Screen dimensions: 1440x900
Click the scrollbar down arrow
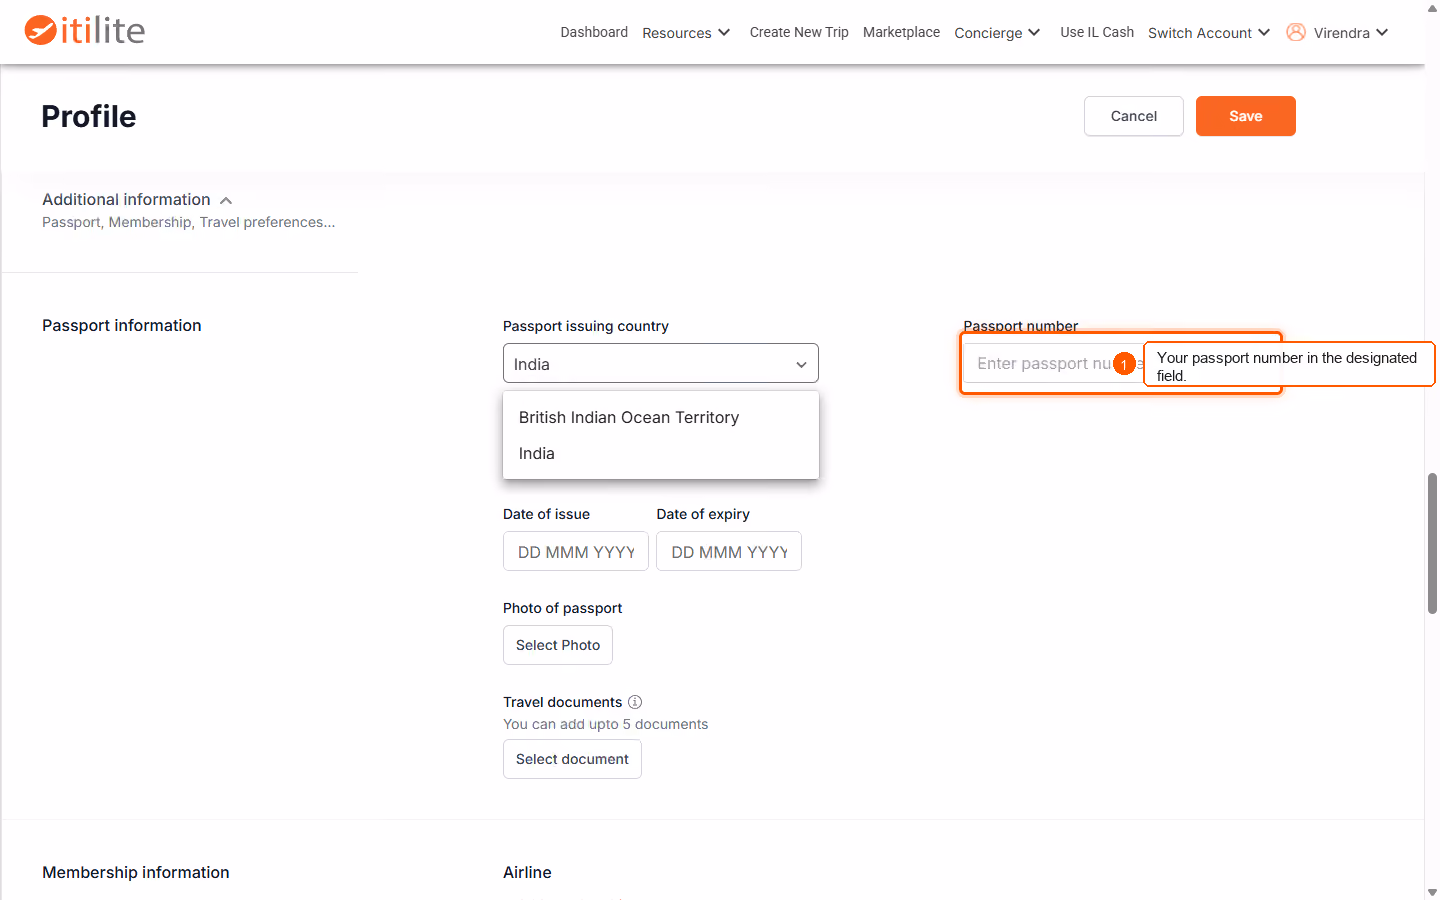point(1432,892)
